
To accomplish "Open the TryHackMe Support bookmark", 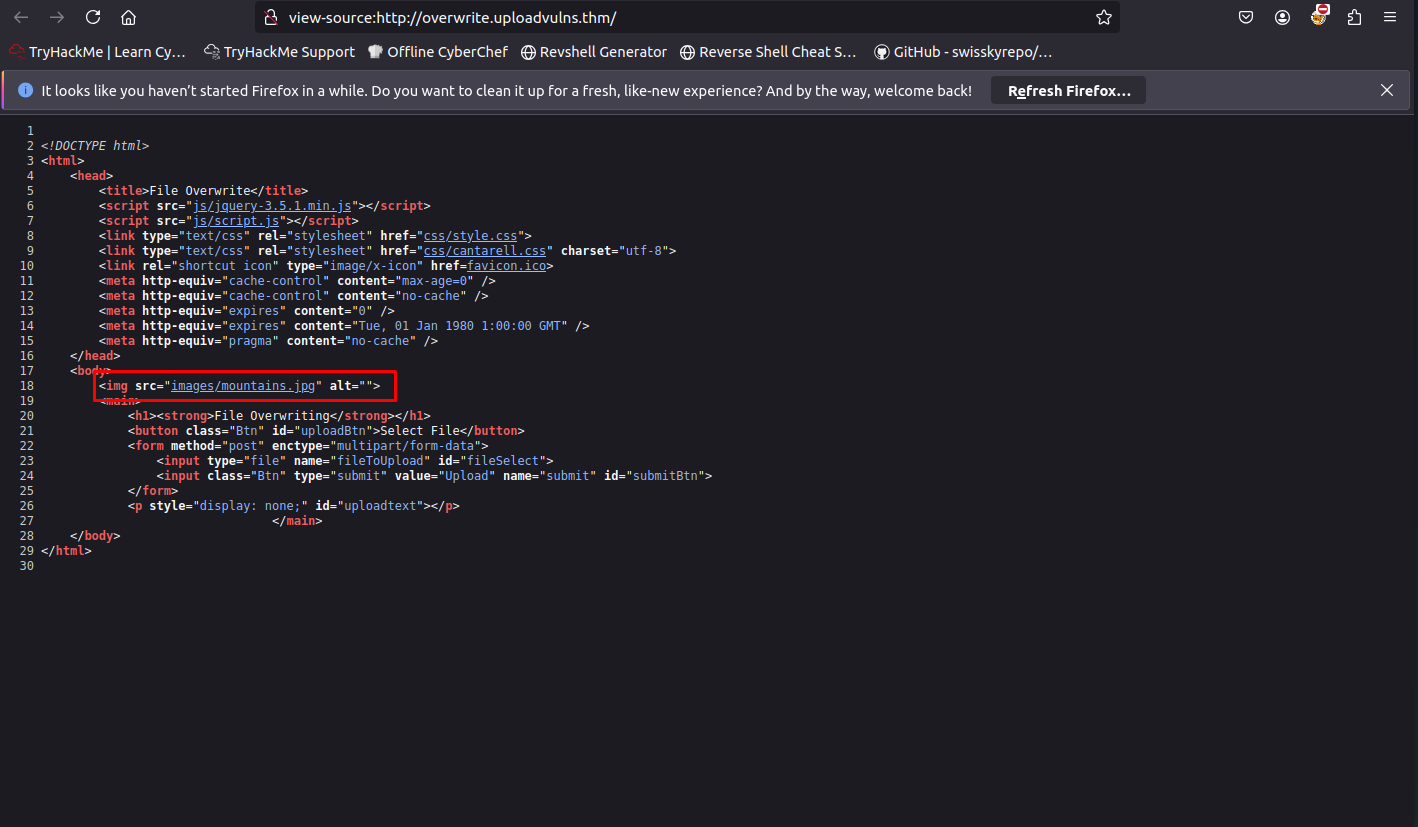I will 279,52.
